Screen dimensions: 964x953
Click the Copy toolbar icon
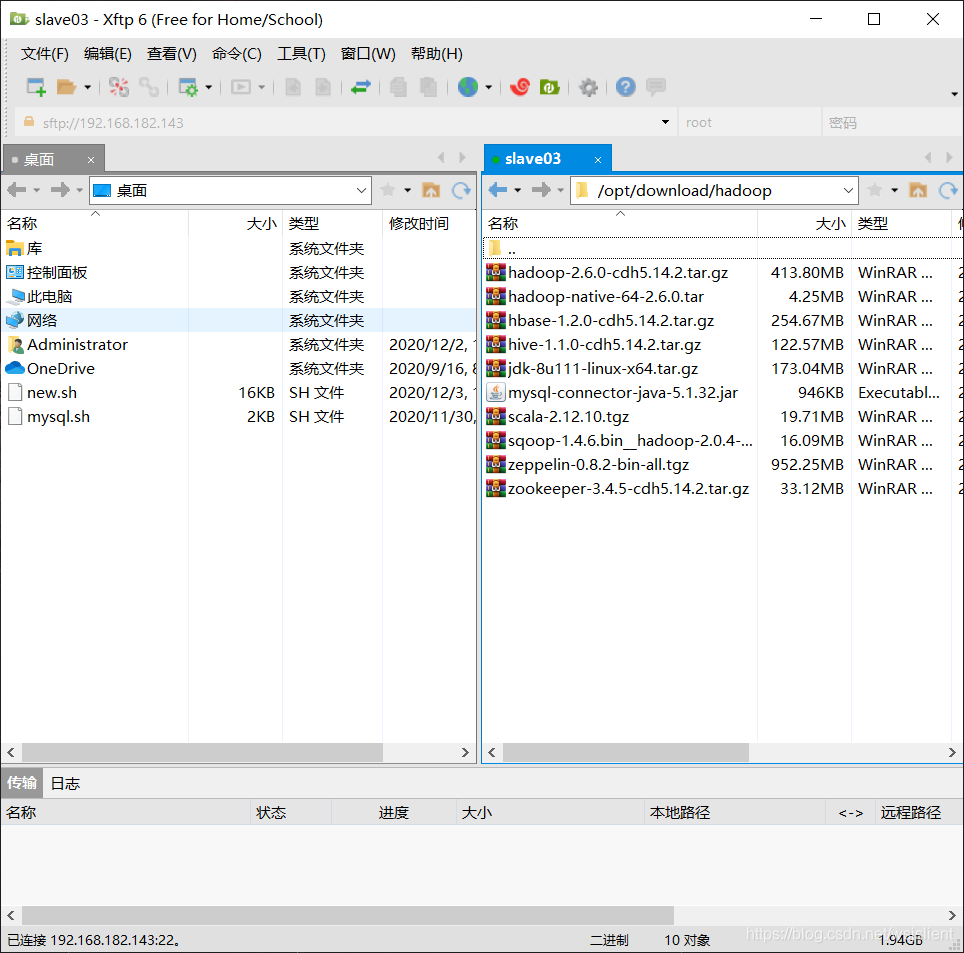click(x=398, y=87)
